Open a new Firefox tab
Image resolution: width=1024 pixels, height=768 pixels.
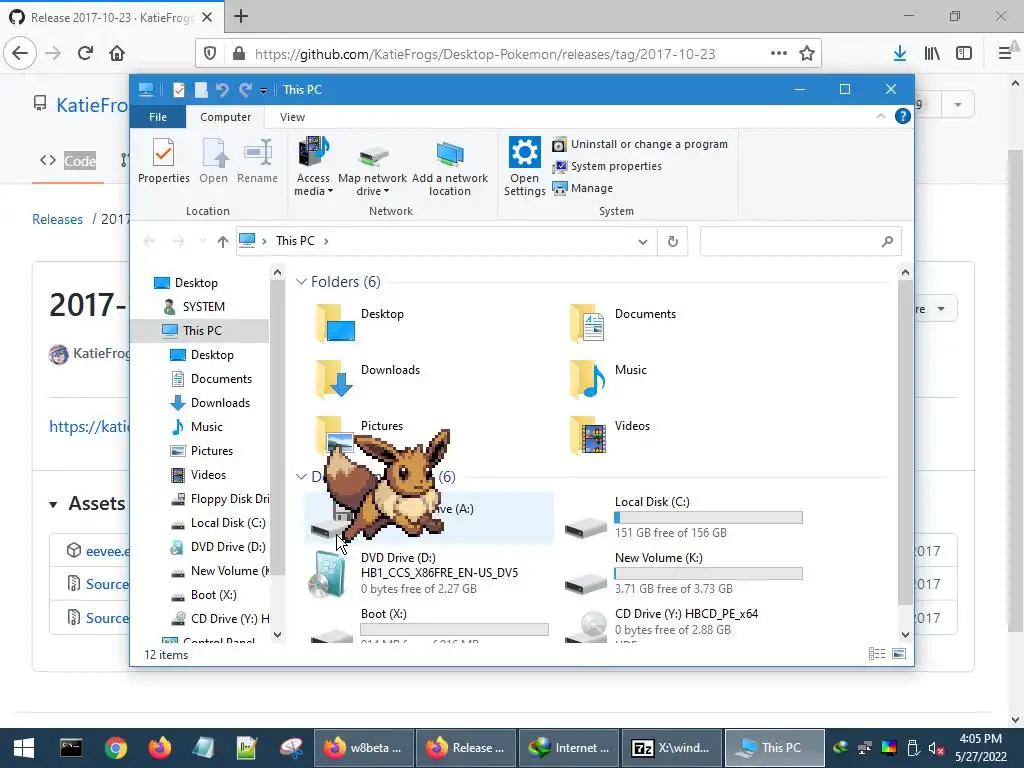coord(241,16)
